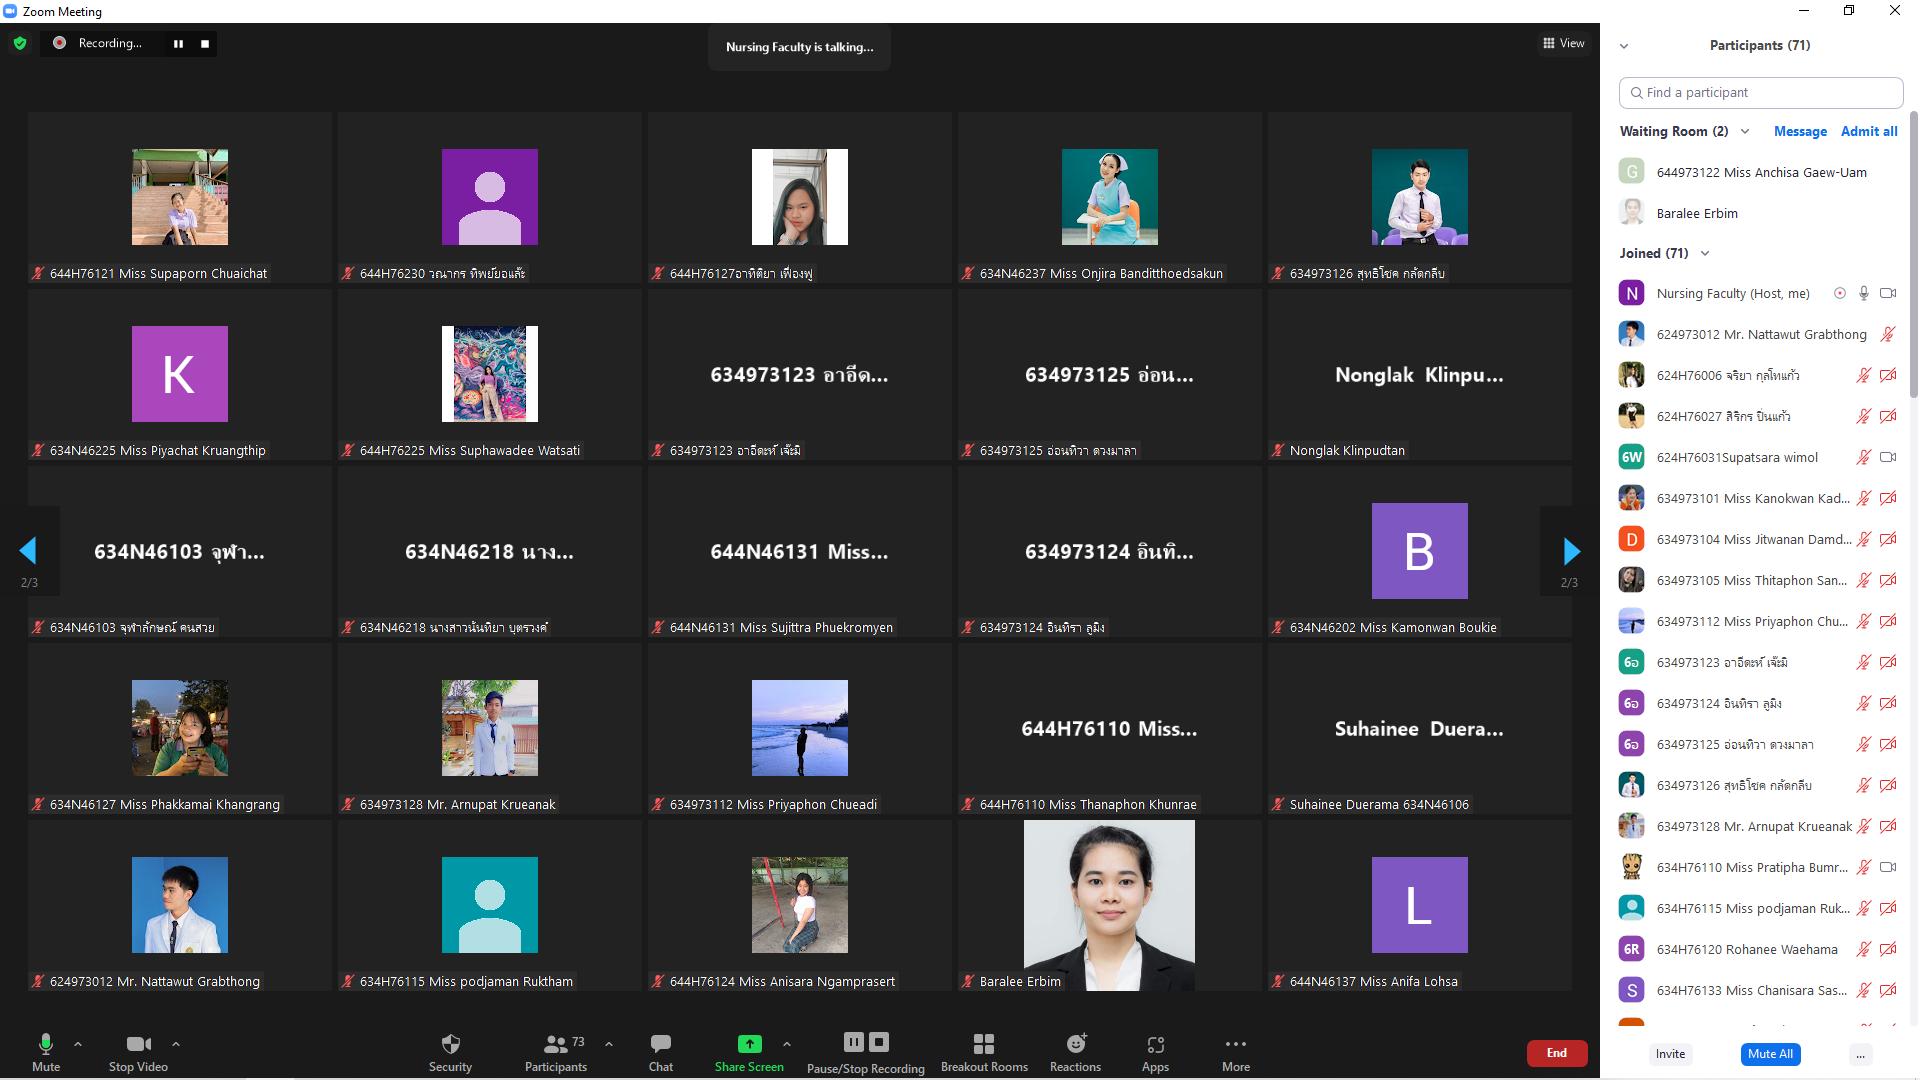This screenshot has height=1080, width=1920.
Task: Click the green Share Screen icon
Action: pyautogui.click(x=749, y=1044)
